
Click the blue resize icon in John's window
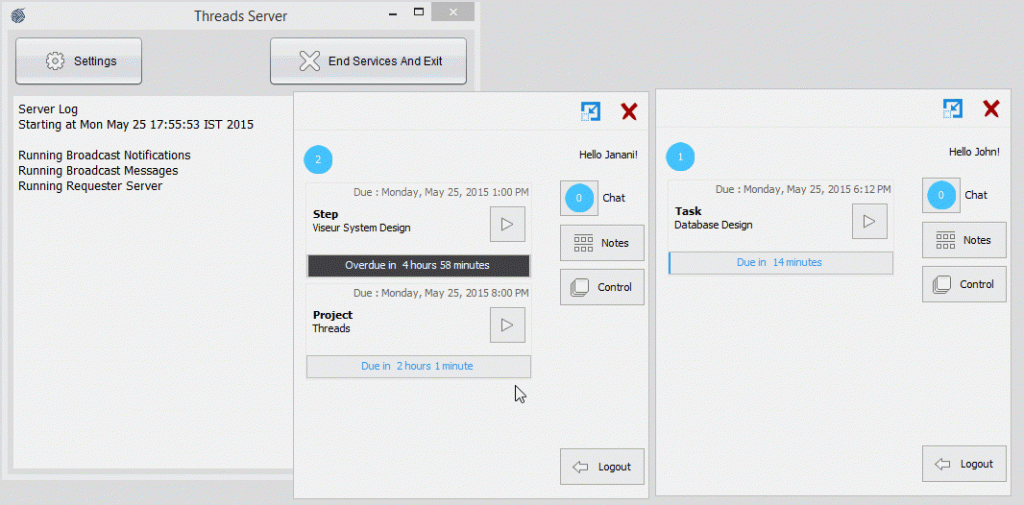point(953,109)
